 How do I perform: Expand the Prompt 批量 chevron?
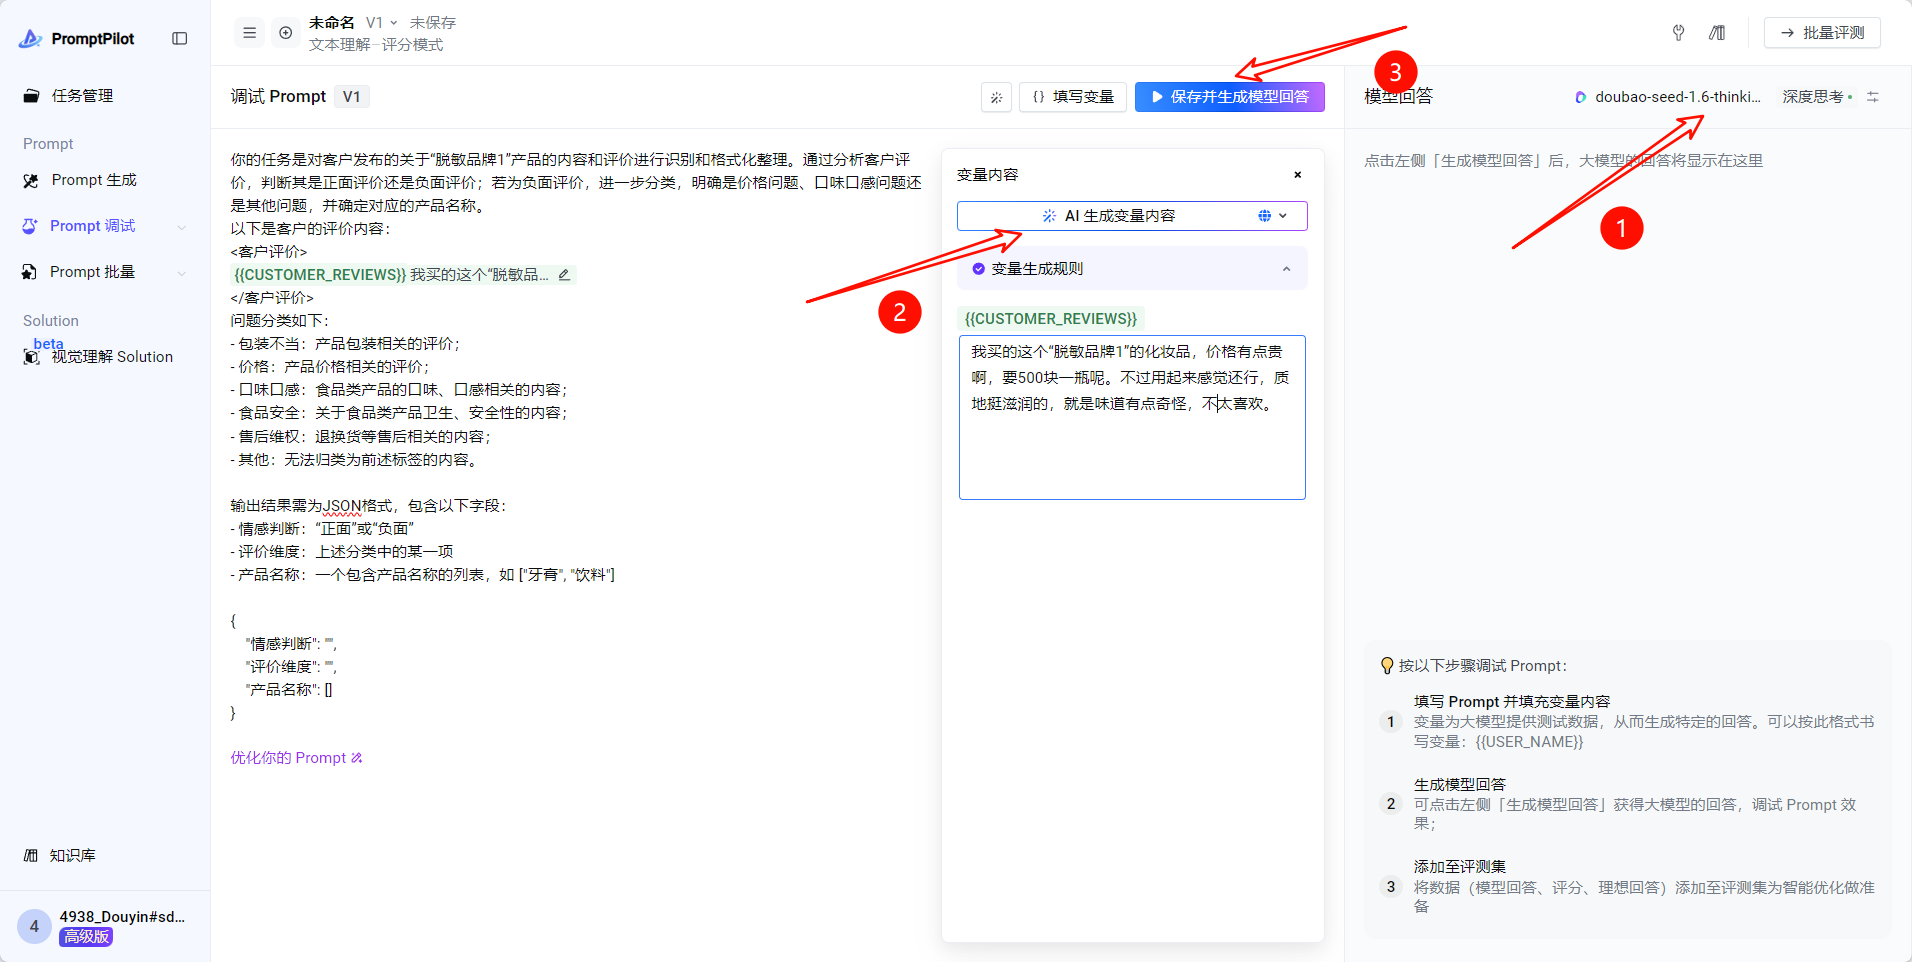coord(181,273)
